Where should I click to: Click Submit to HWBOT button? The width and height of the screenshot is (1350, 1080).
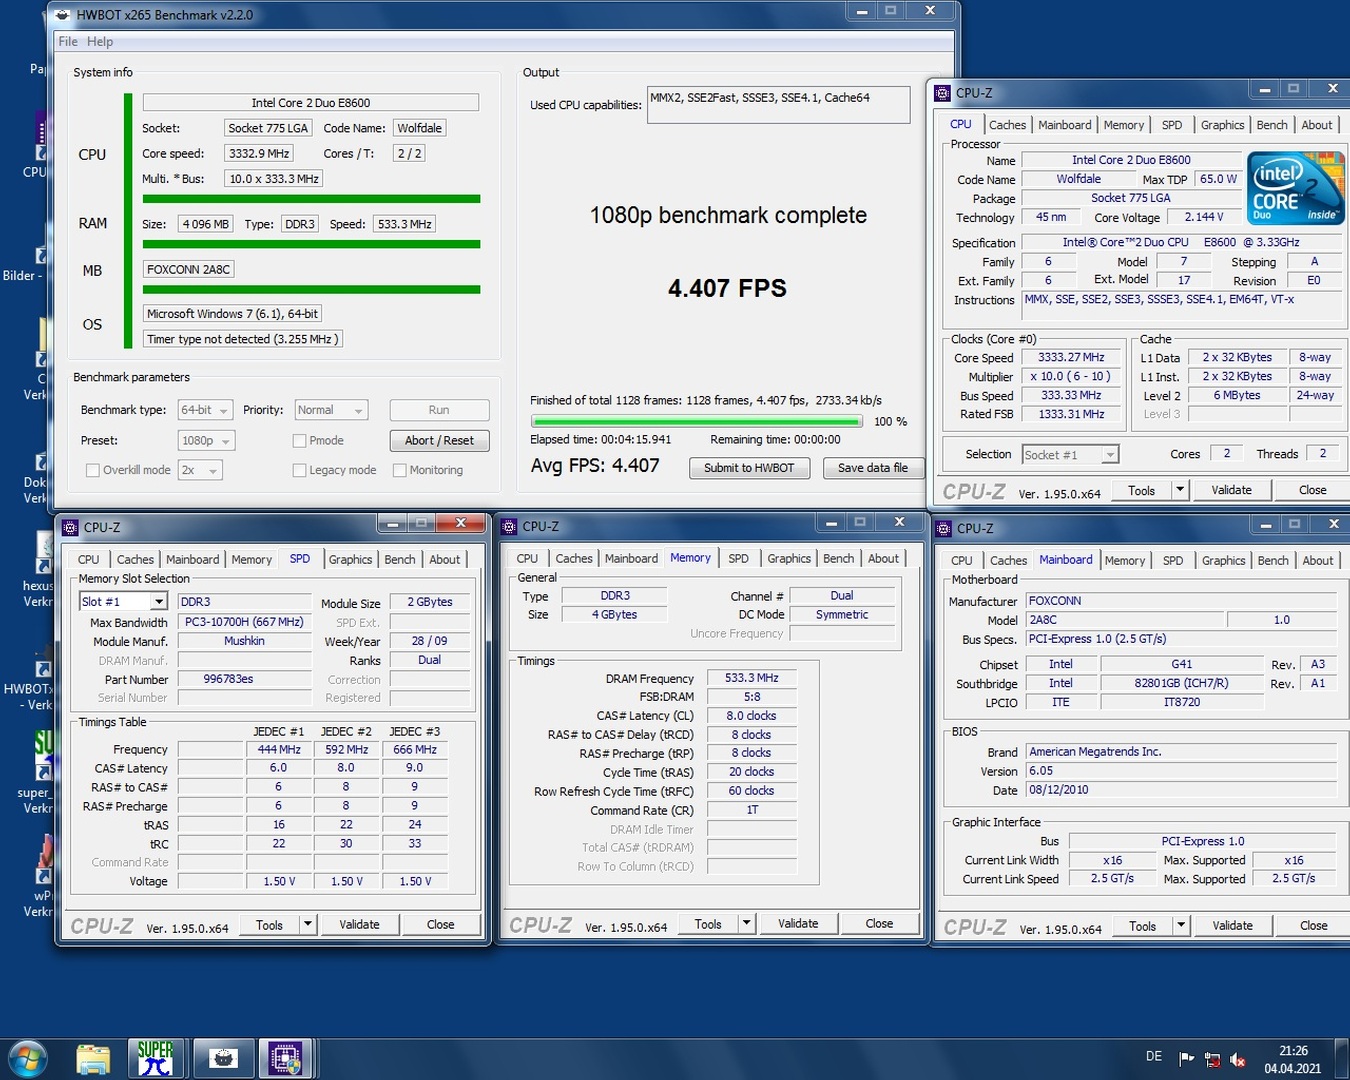pos(749,468)
